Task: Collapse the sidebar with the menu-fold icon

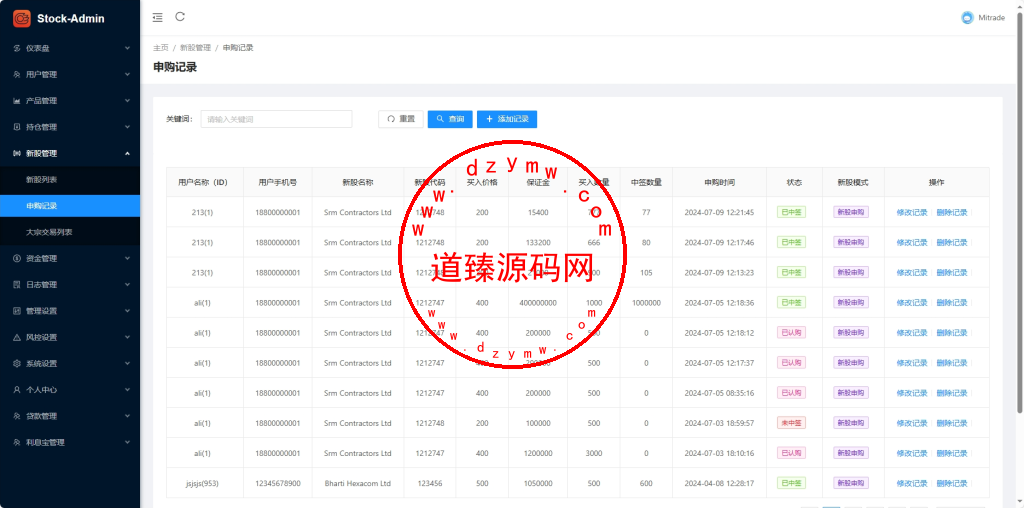Action: pyautogui.click(x=157, y=18)
